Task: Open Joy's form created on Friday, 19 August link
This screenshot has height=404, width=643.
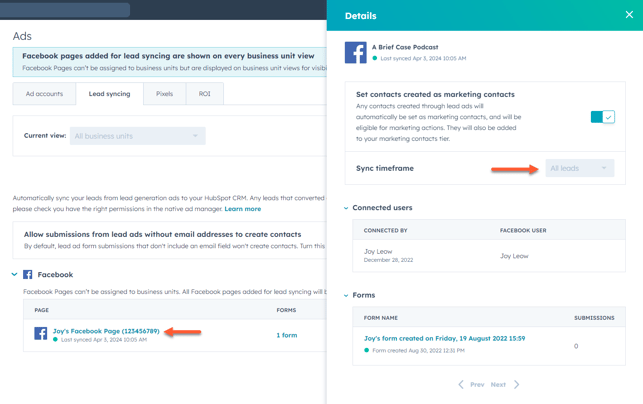Action: [x=445, y=338]
